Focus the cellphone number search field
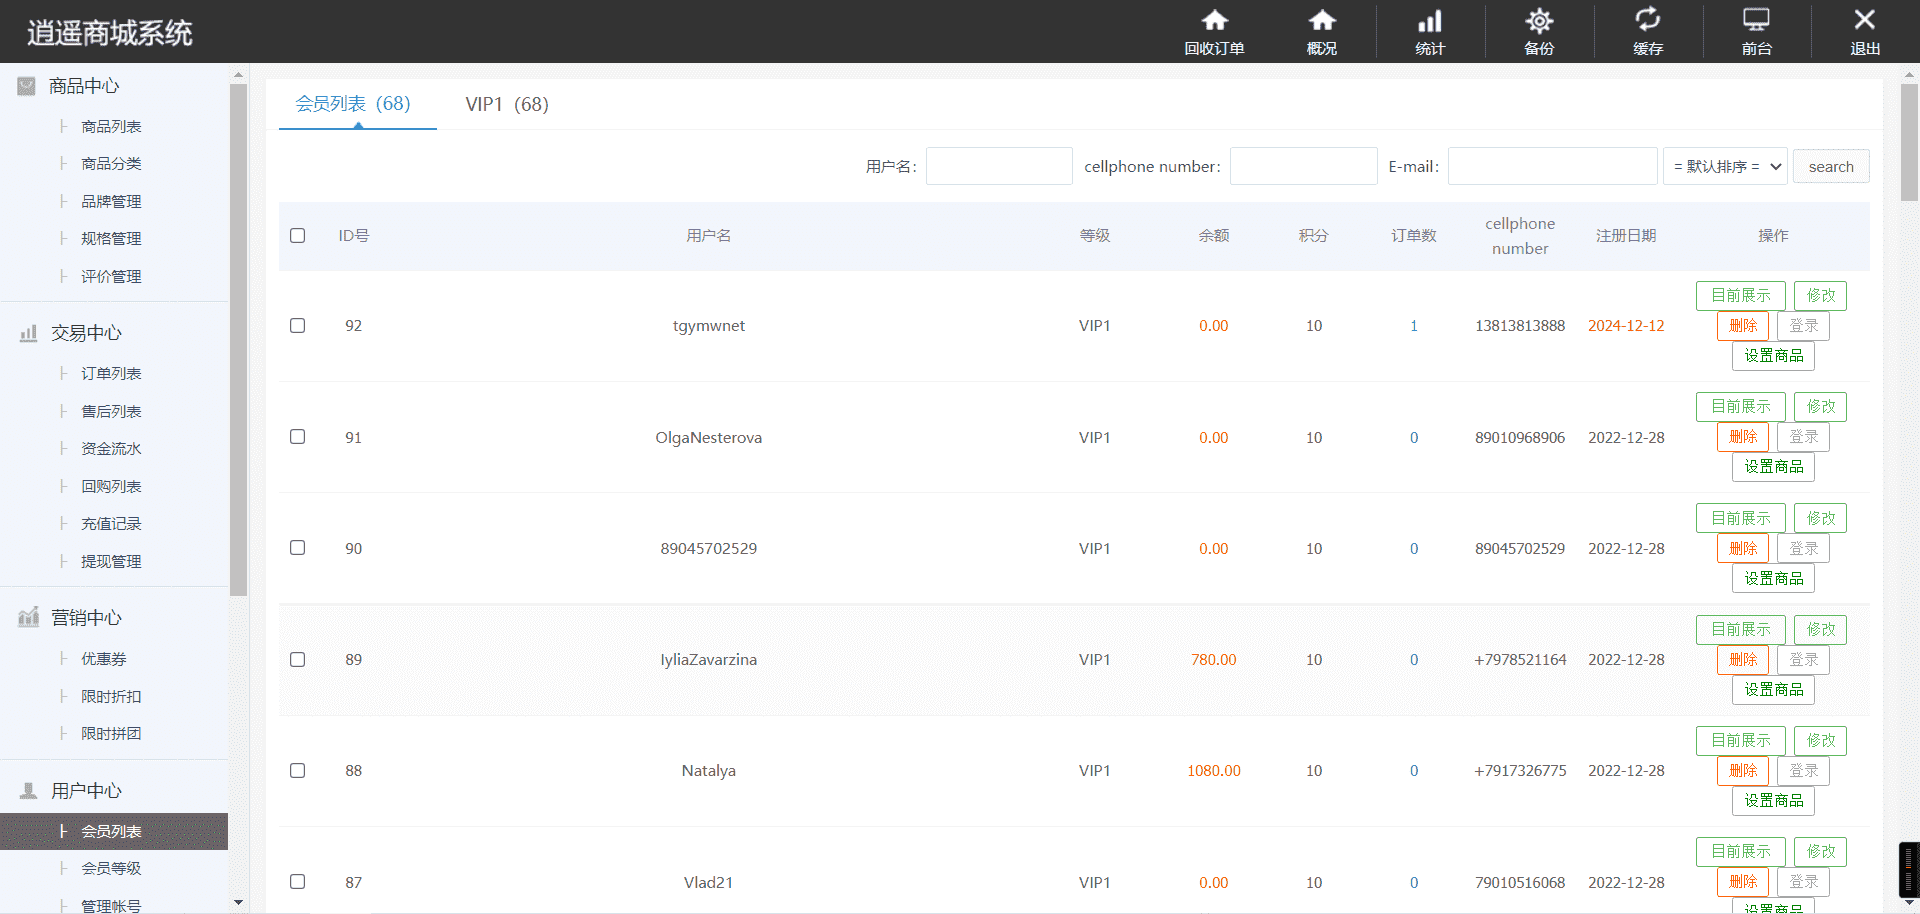This screenshot has width=1920, height=914. (1303, 166)
